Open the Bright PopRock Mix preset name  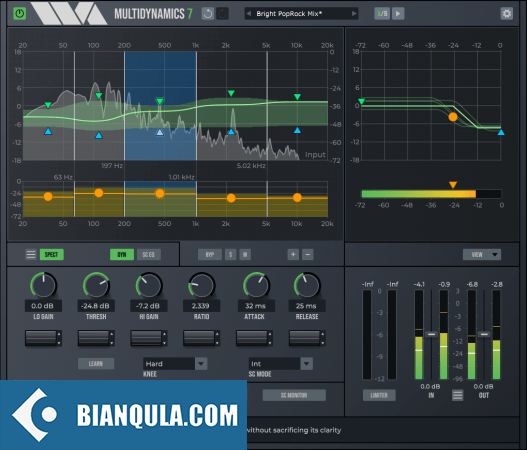(289, 14)
